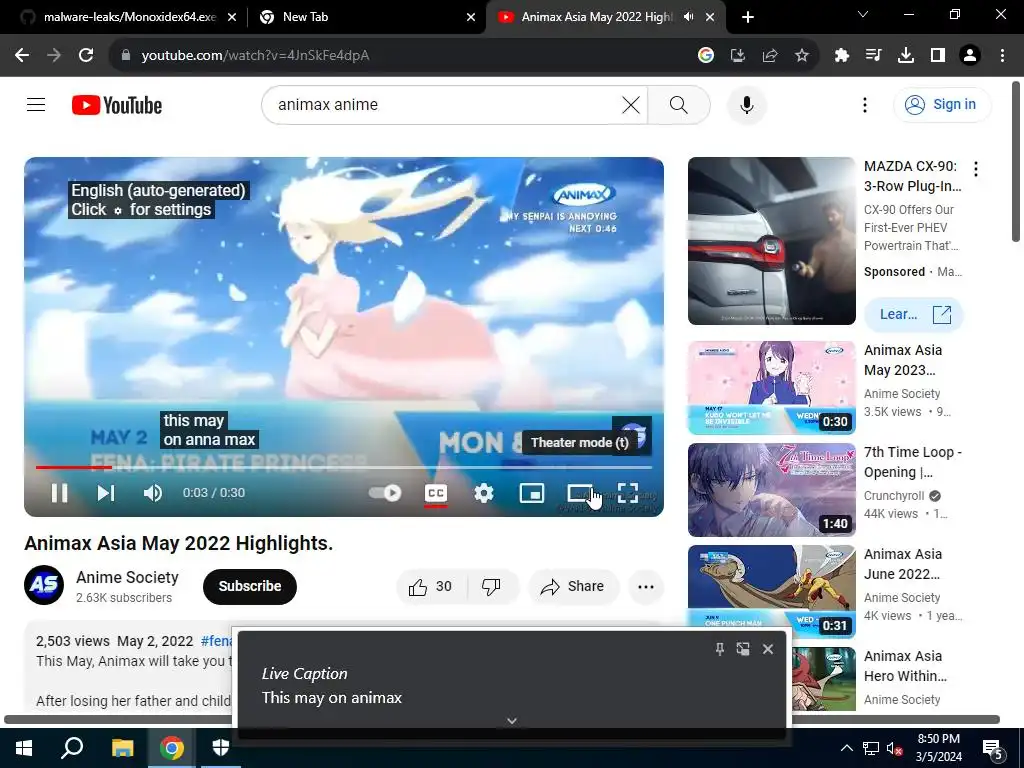Image resolution: width=1024 pixels, height=768 pixels.
Task: Bookmark this tab star
Action: pos(802,56)
